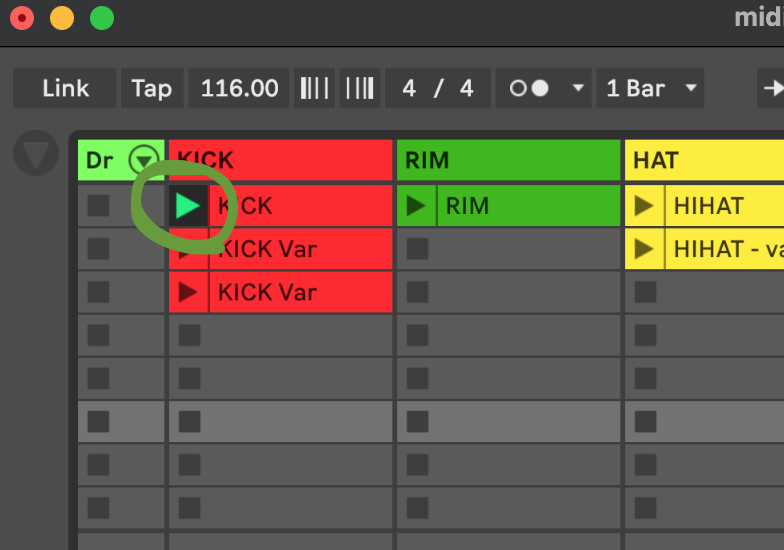Screen dimensions: 784x550
Task: Click the phase nudge up icon
Action: (359, 88)
